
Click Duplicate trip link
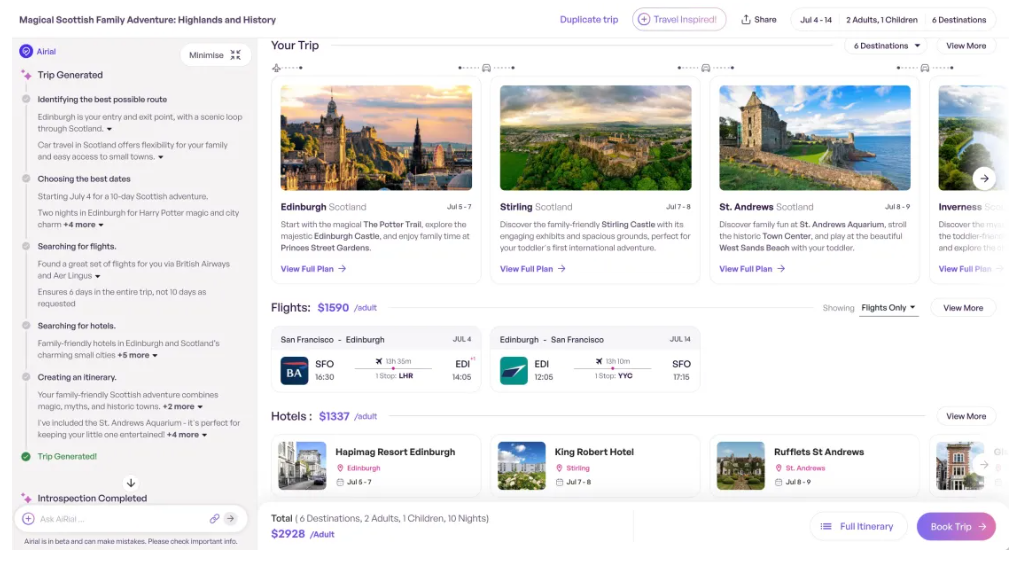point(588,20)
